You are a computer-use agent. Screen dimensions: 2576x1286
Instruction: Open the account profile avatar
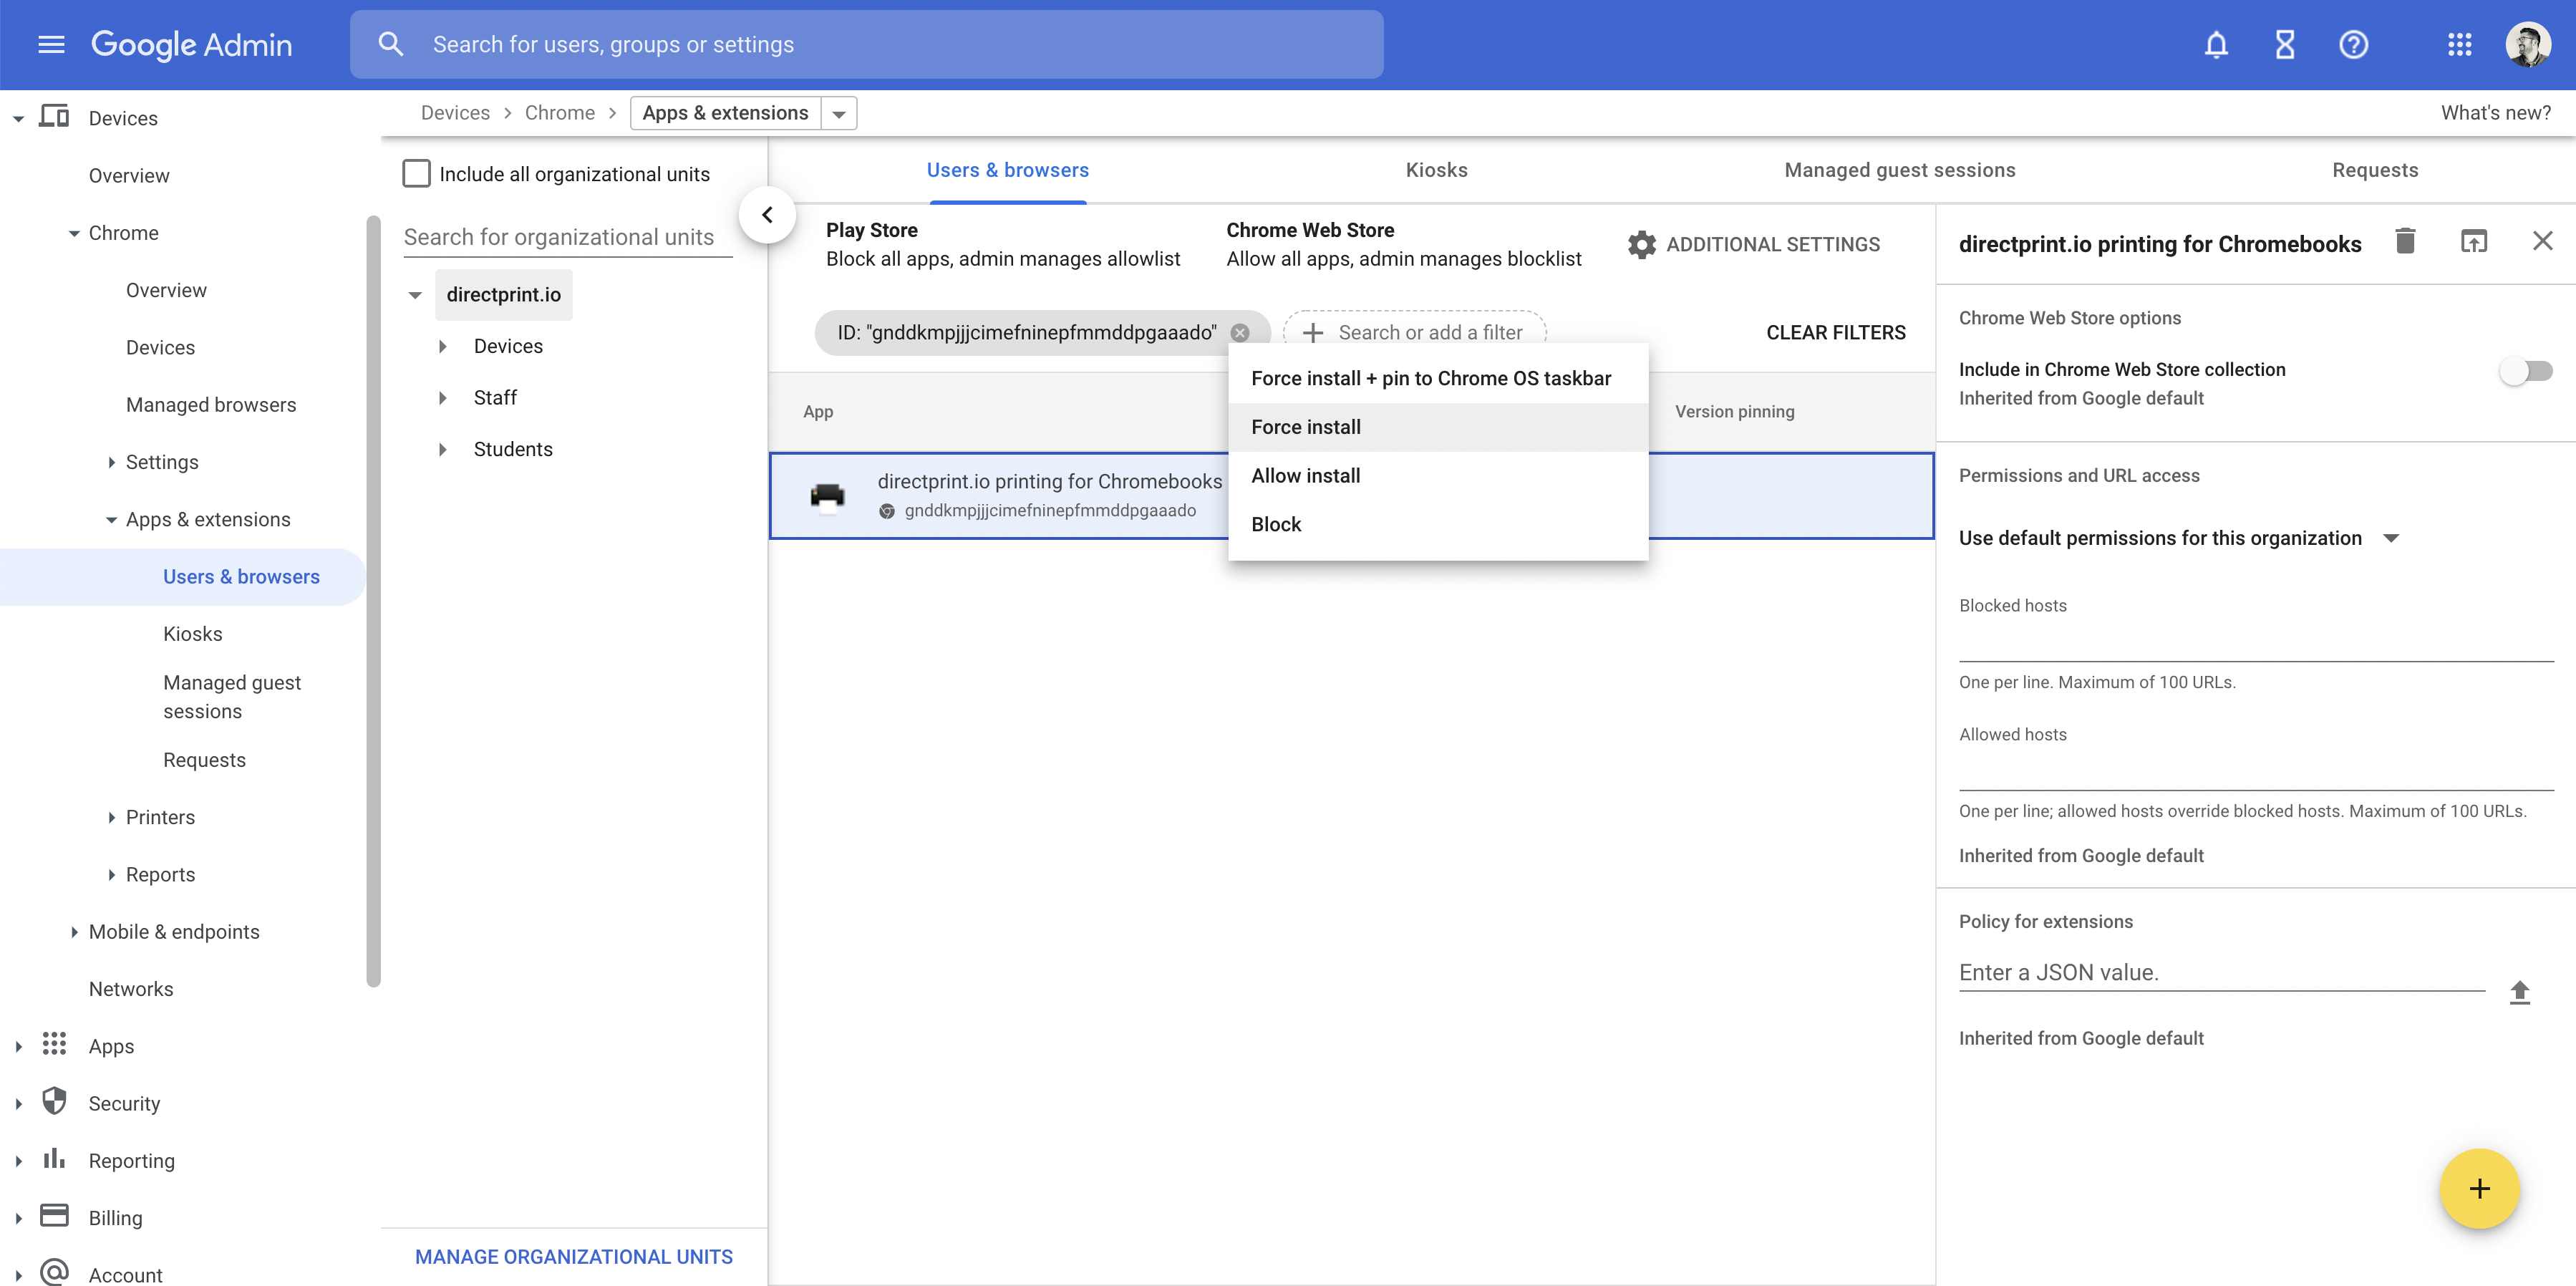[2528, 44]
